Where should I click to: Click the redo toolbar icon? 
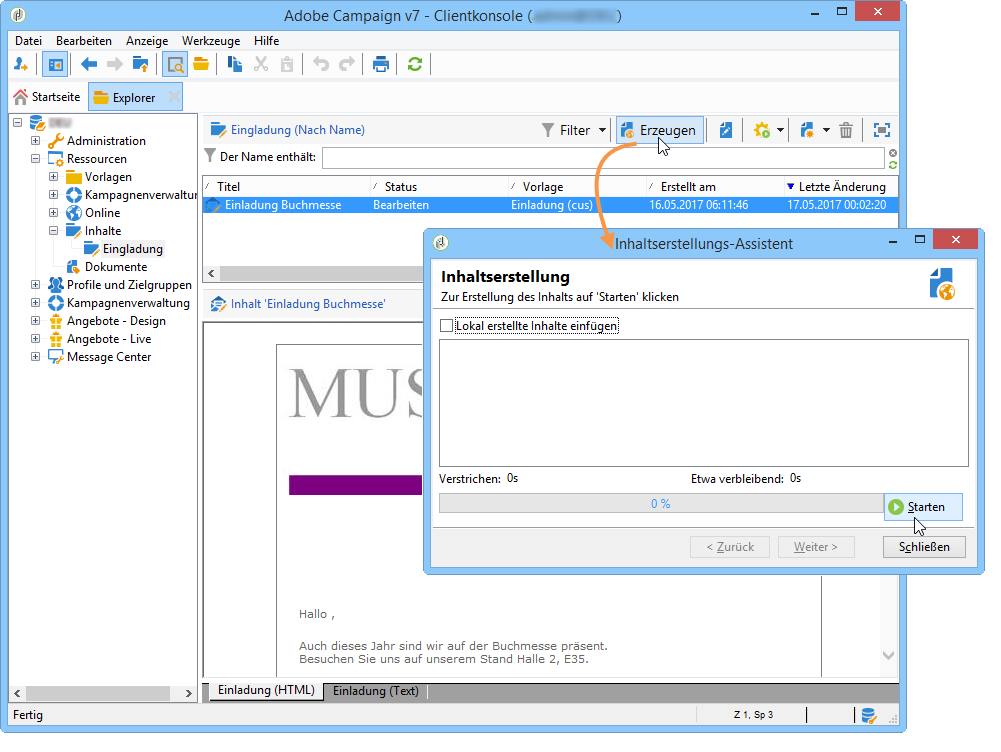tap(347, 64)
